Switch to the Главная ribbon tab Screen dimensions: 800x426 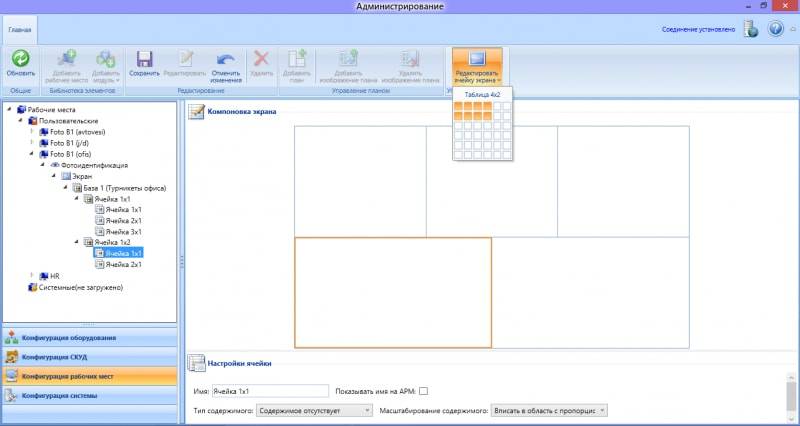pos(19,29)
